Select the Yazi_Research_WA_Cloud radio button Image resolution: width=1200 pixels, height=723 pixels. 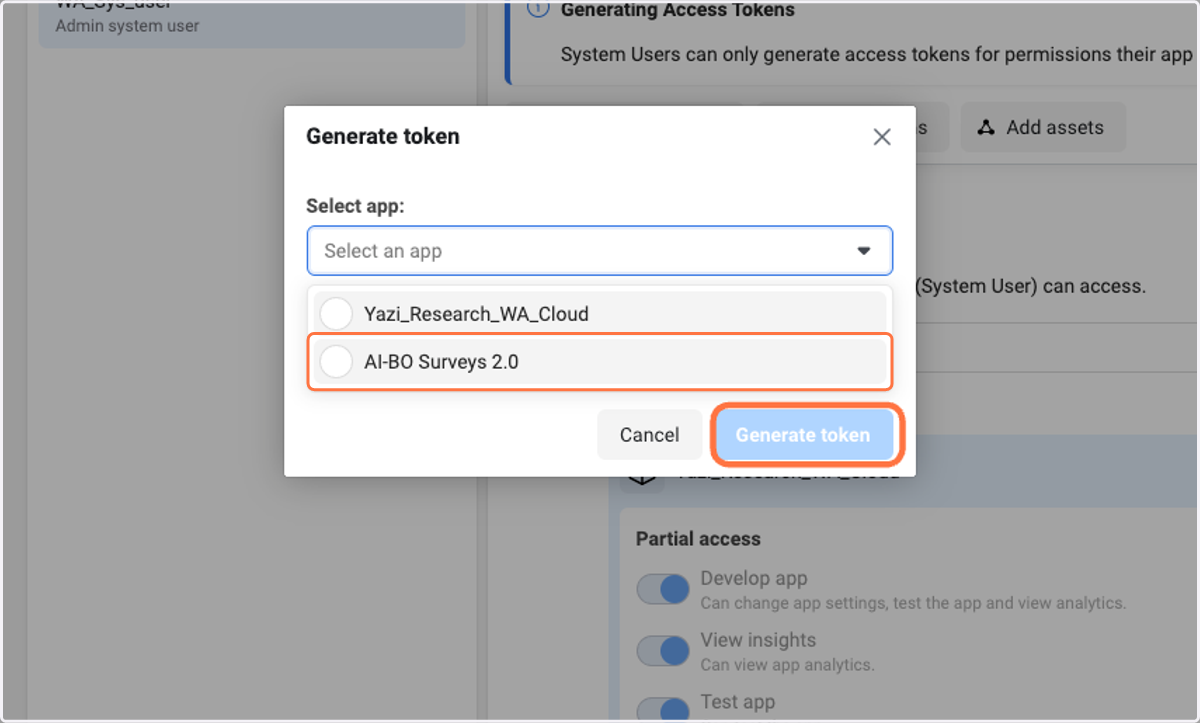[336, 314]
